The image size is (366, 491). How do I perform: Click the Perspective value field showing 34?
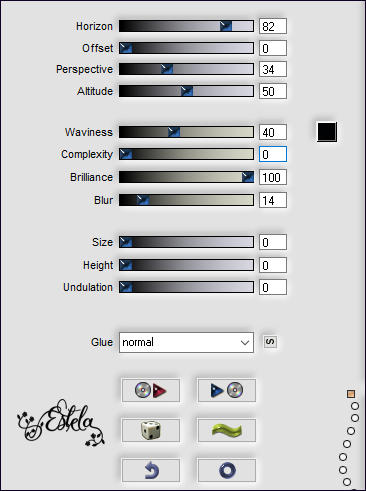coord(273,69)
